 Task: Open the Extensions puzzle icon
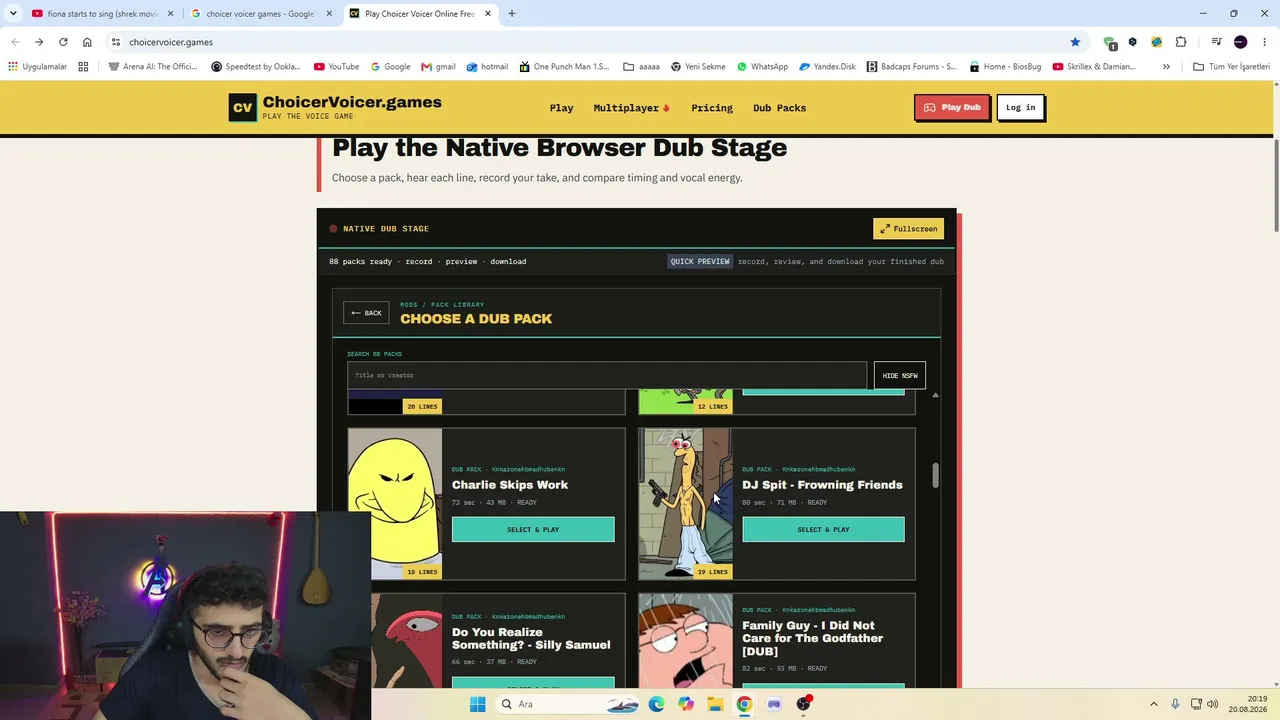coord(1181,42)
